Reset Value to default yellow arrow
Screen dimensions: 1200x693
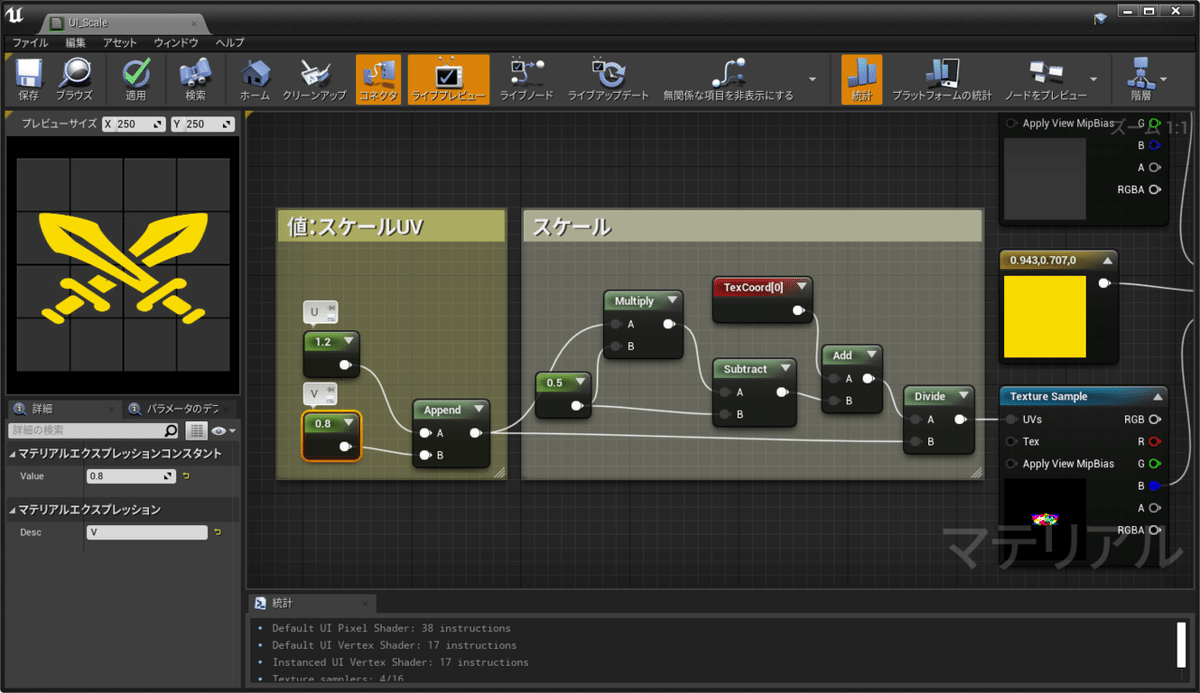[186, 477]
